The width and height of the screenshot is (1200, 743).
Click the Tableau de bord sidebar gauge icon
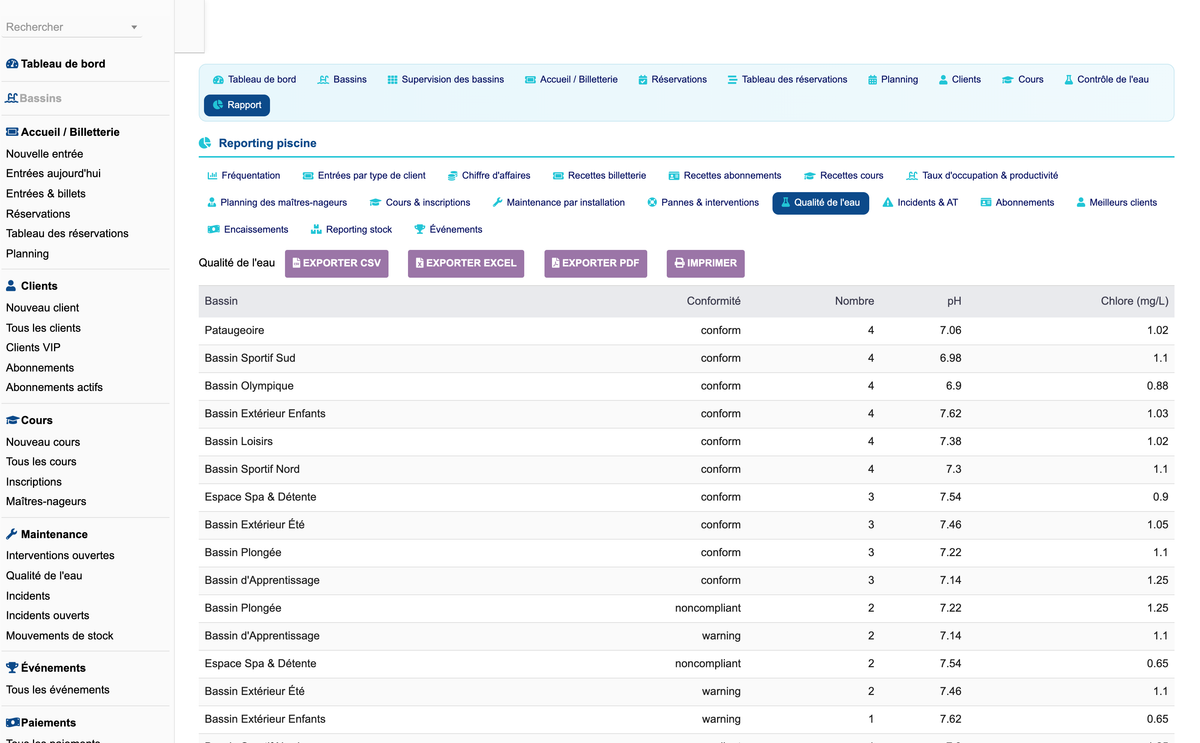(12, 64)
